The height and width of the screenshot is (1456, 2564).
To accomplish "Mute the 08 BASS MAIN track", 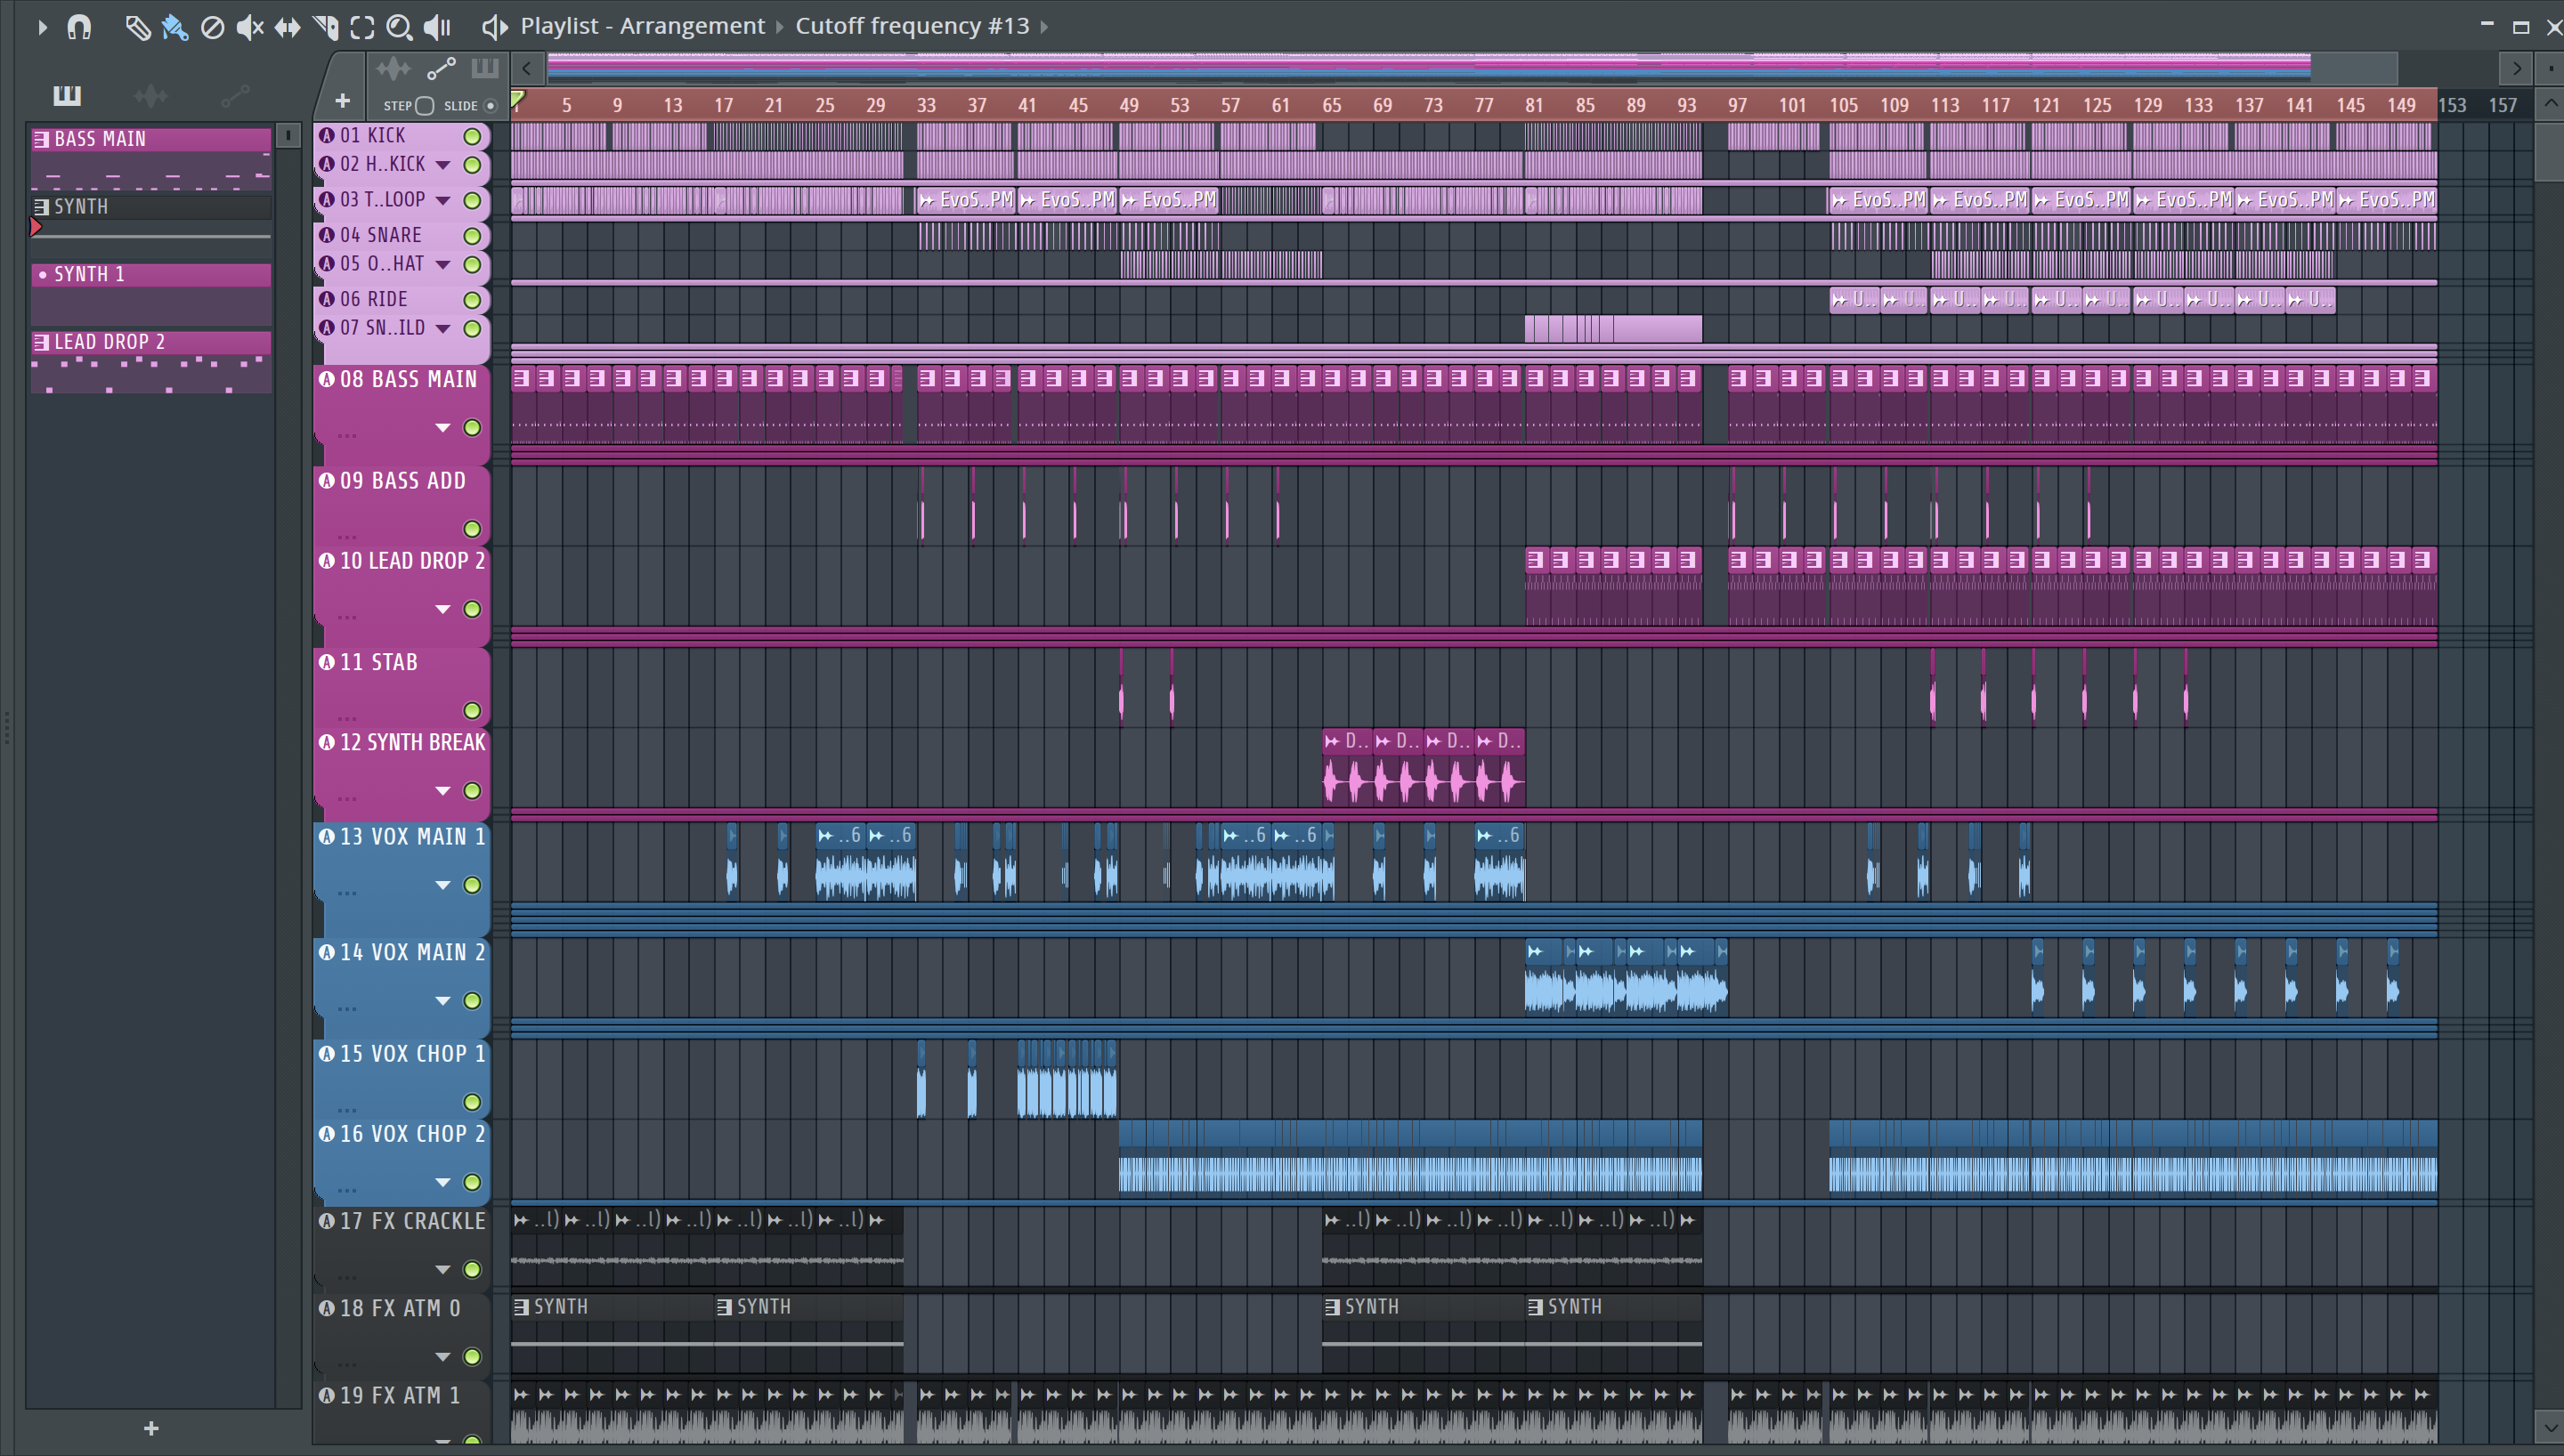I will (472, 428).
